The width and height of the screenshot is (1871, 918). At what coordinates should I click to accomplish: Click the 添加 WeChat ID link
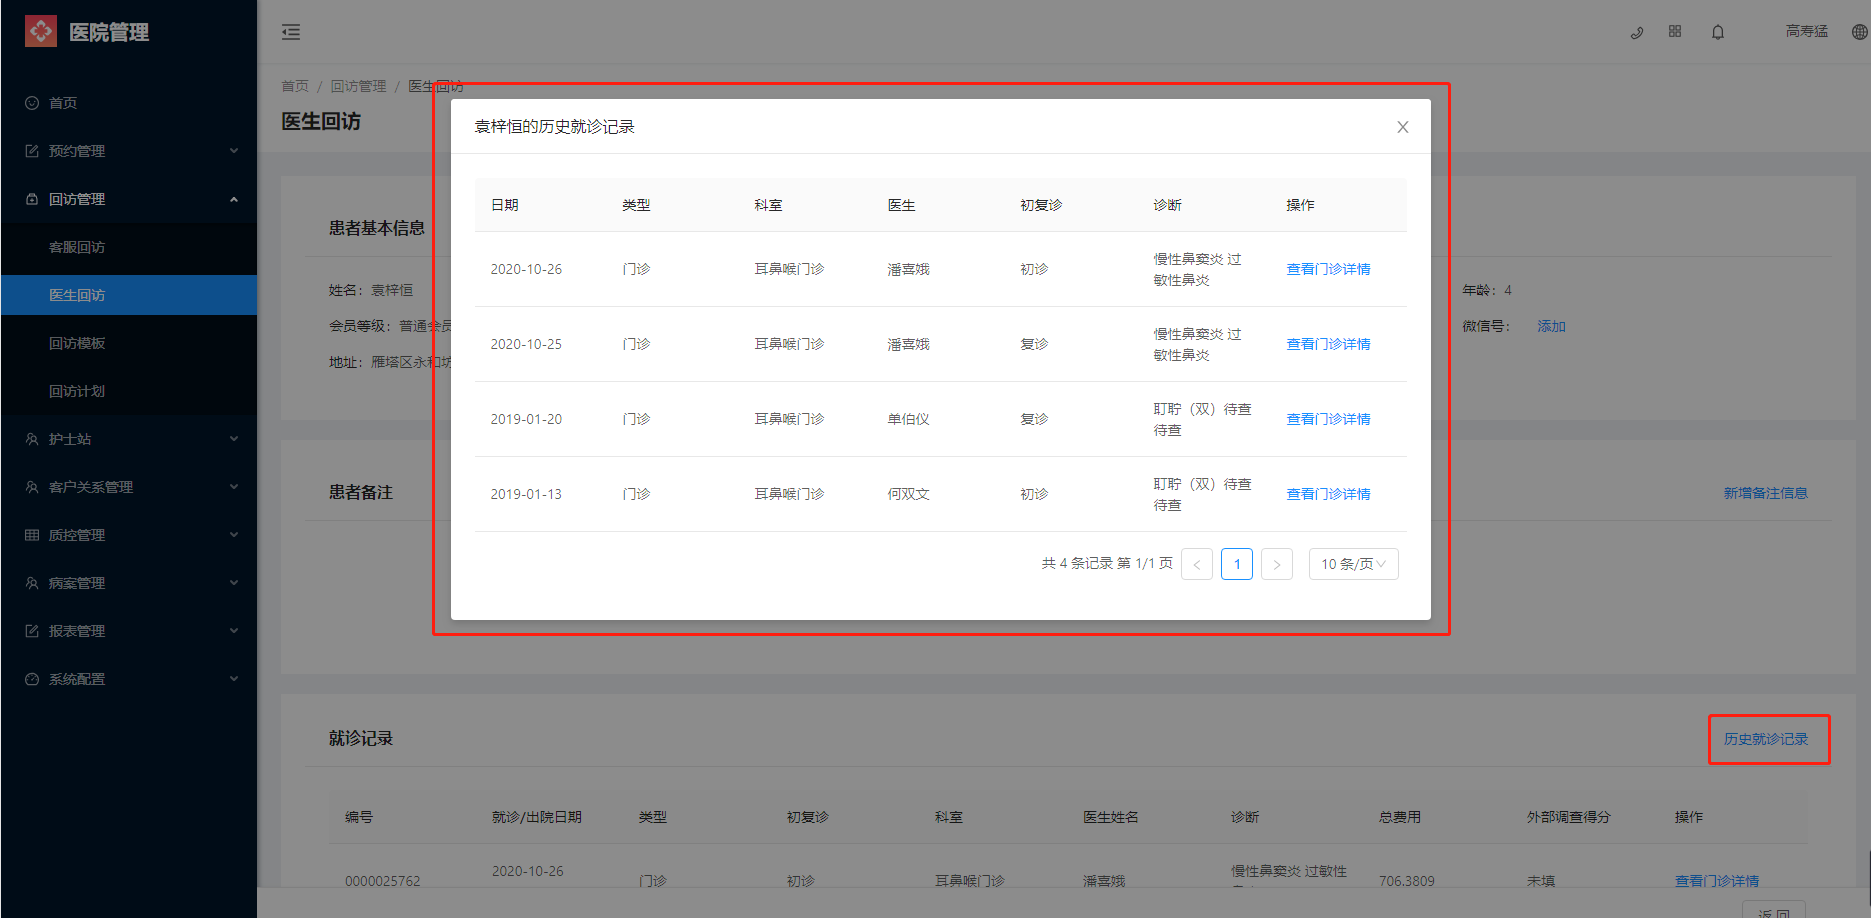click(x=1551, y=326)
